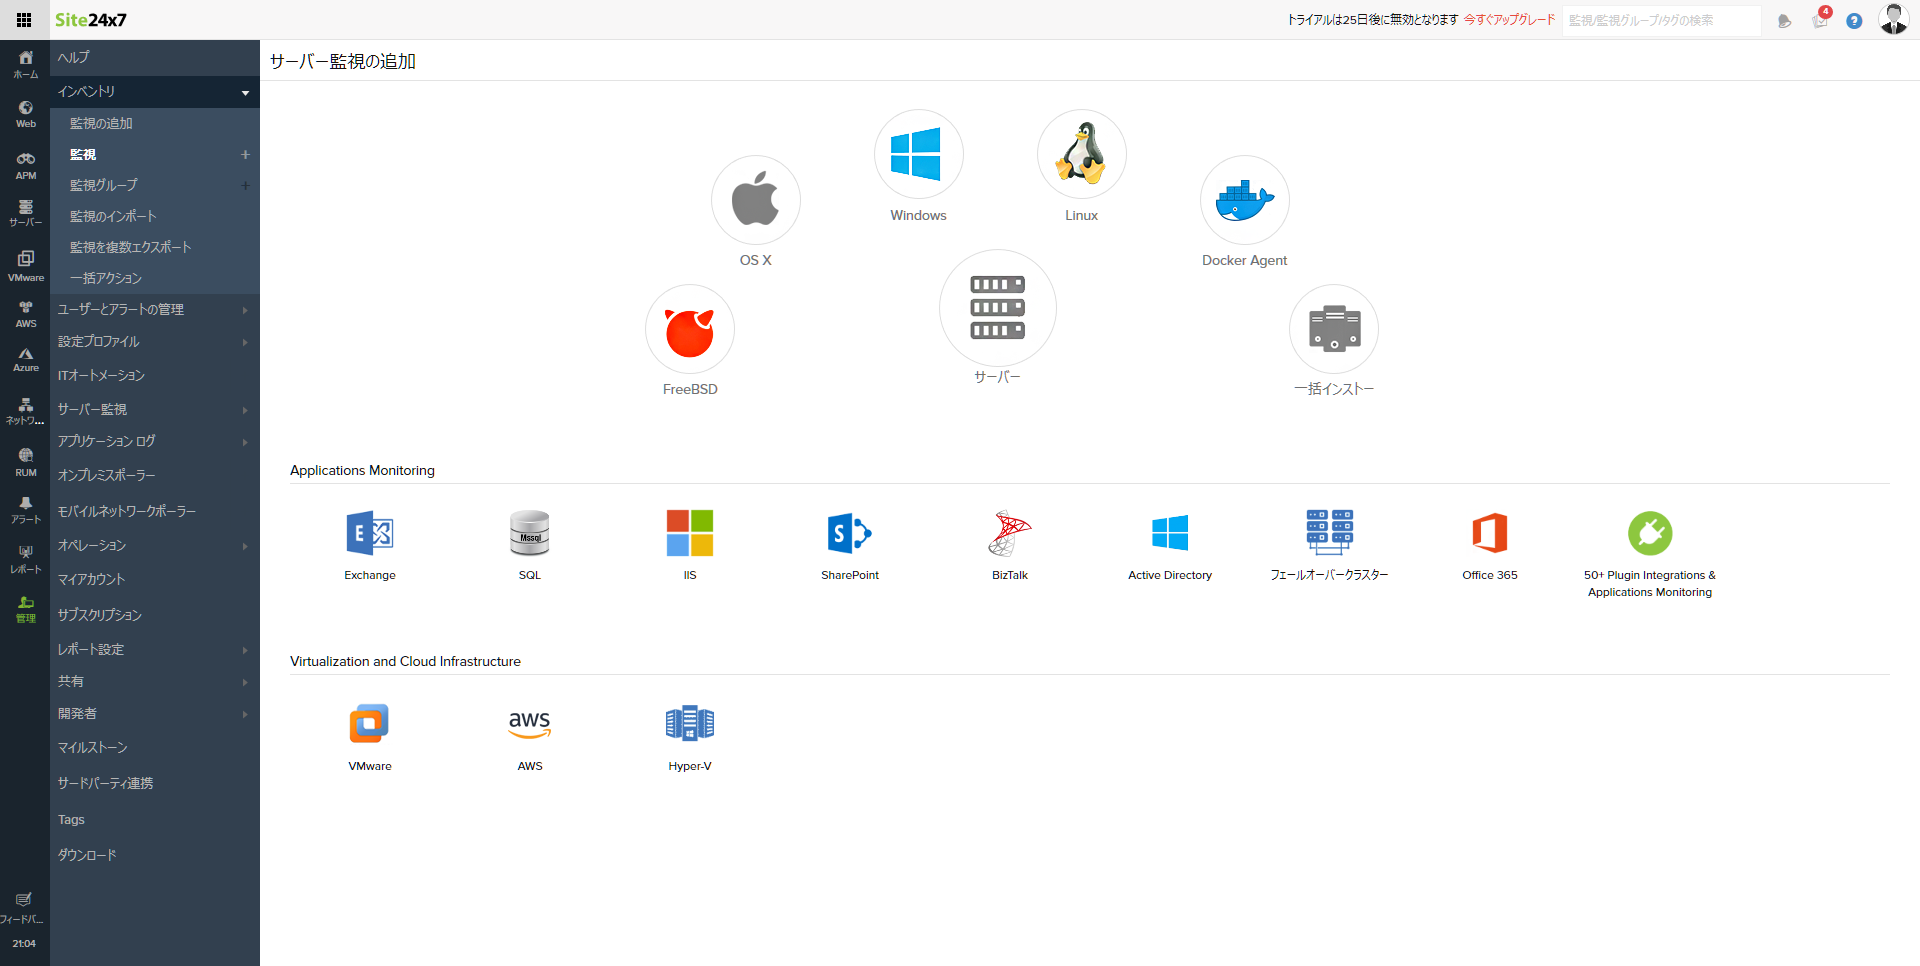Viewport: 1920px width, 966px height.
Task: Select the FreeBSD monitor icon
Action: (690, 329)
